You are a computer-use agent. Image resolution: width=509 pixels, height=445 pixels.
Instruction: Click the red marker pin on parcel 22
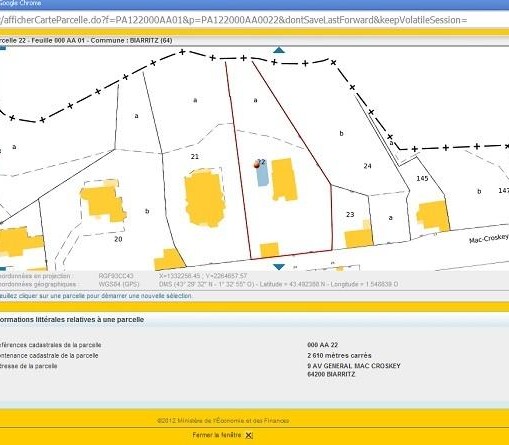point(257,164)
